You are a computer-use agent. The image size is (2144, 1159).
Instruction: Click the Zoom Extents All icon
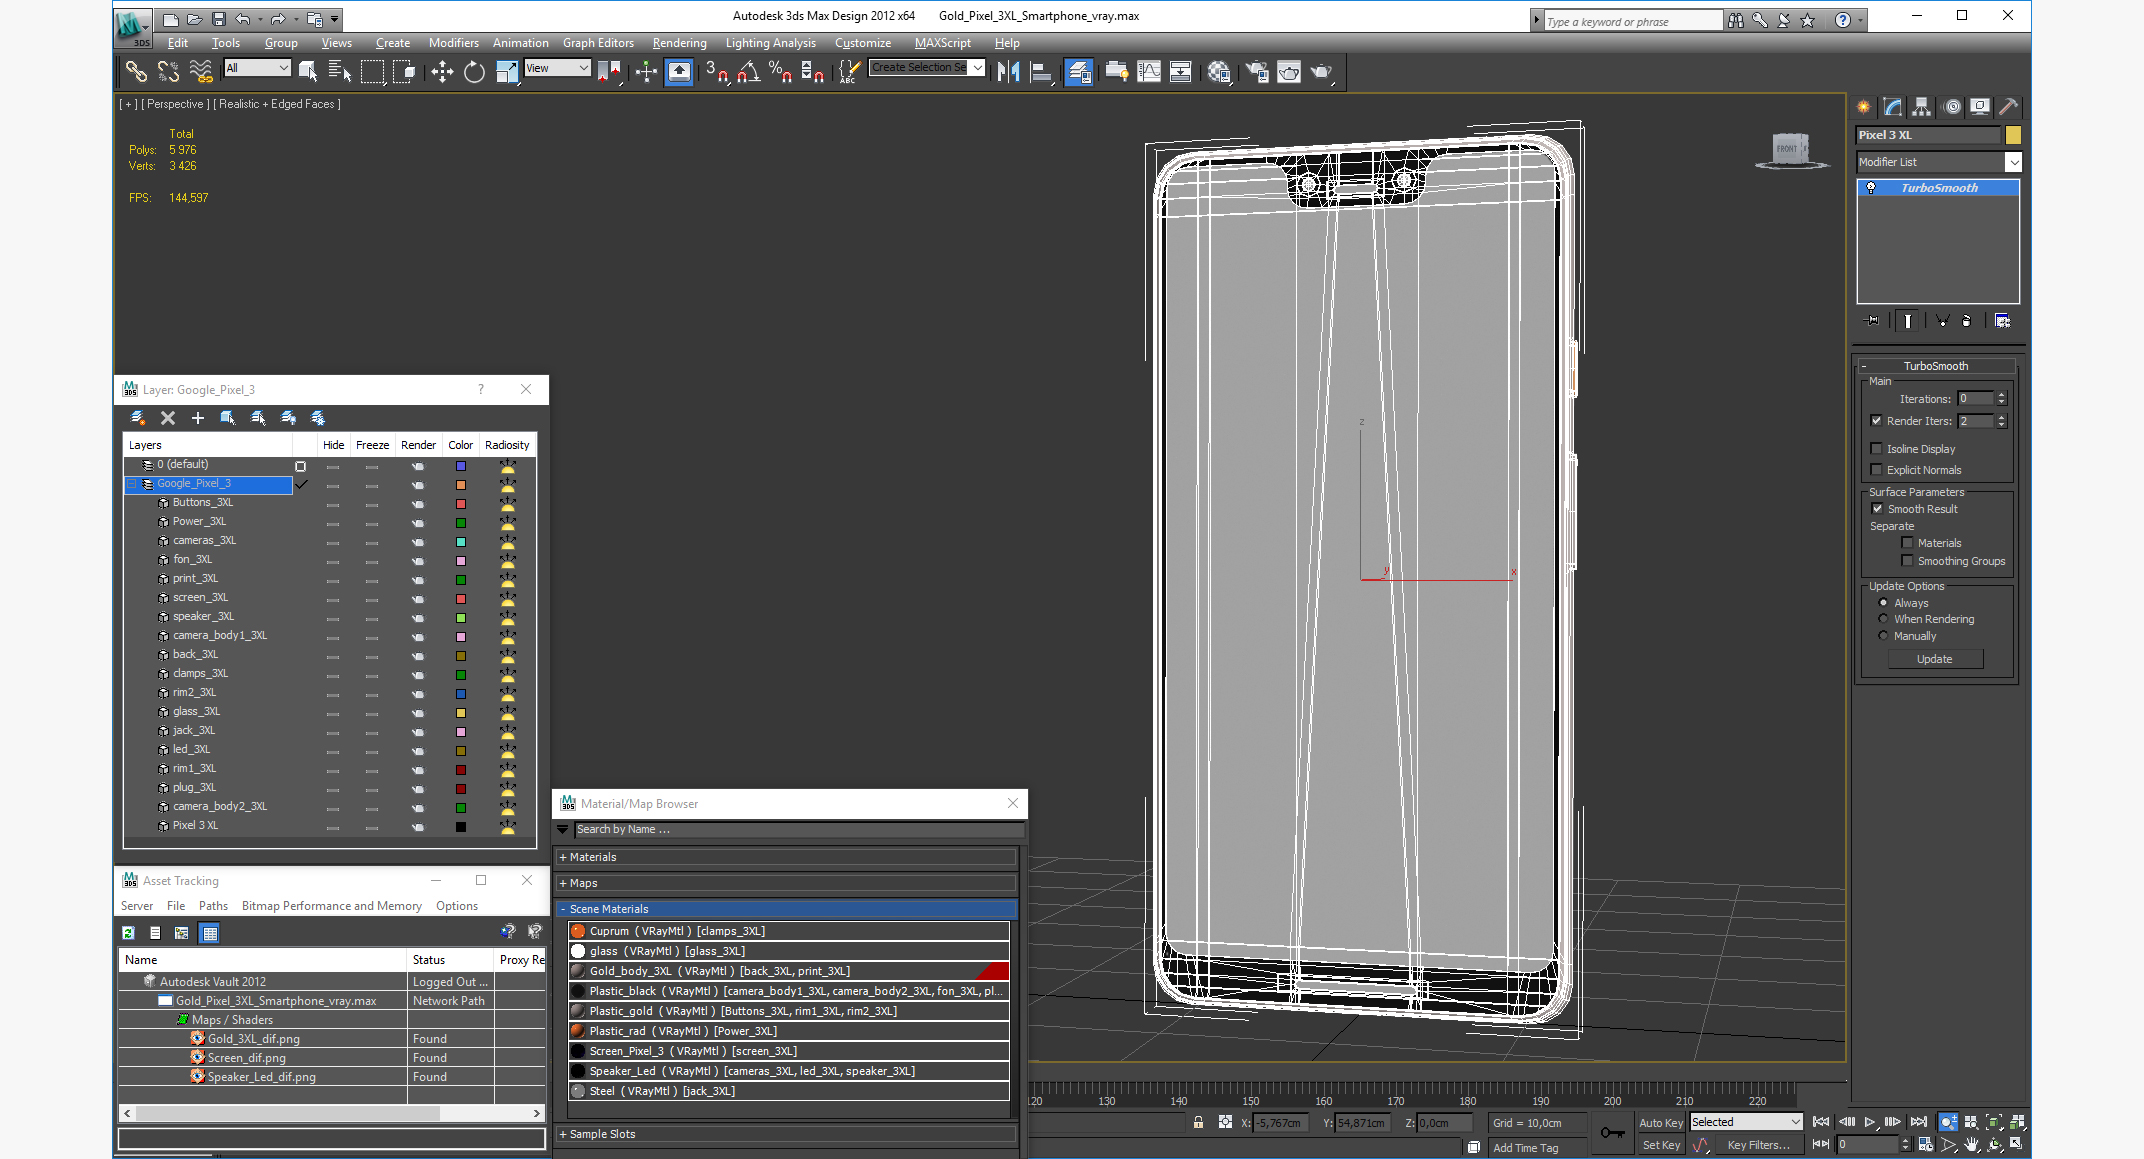[x=2017, y=1122]
